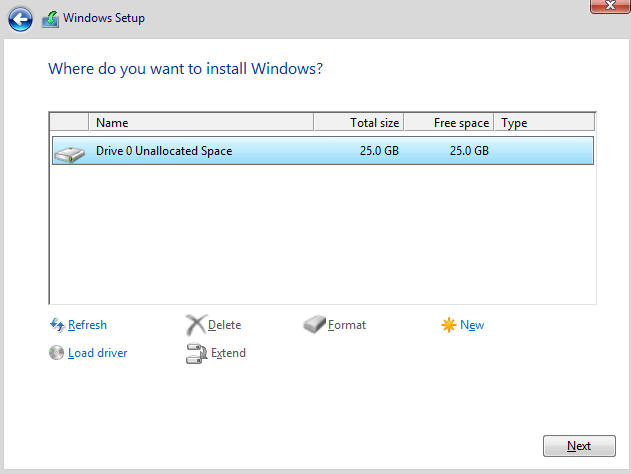Click the gray X Delete icon
The width and height of the screenshot is (631, 474).
(x=195, y=325)
